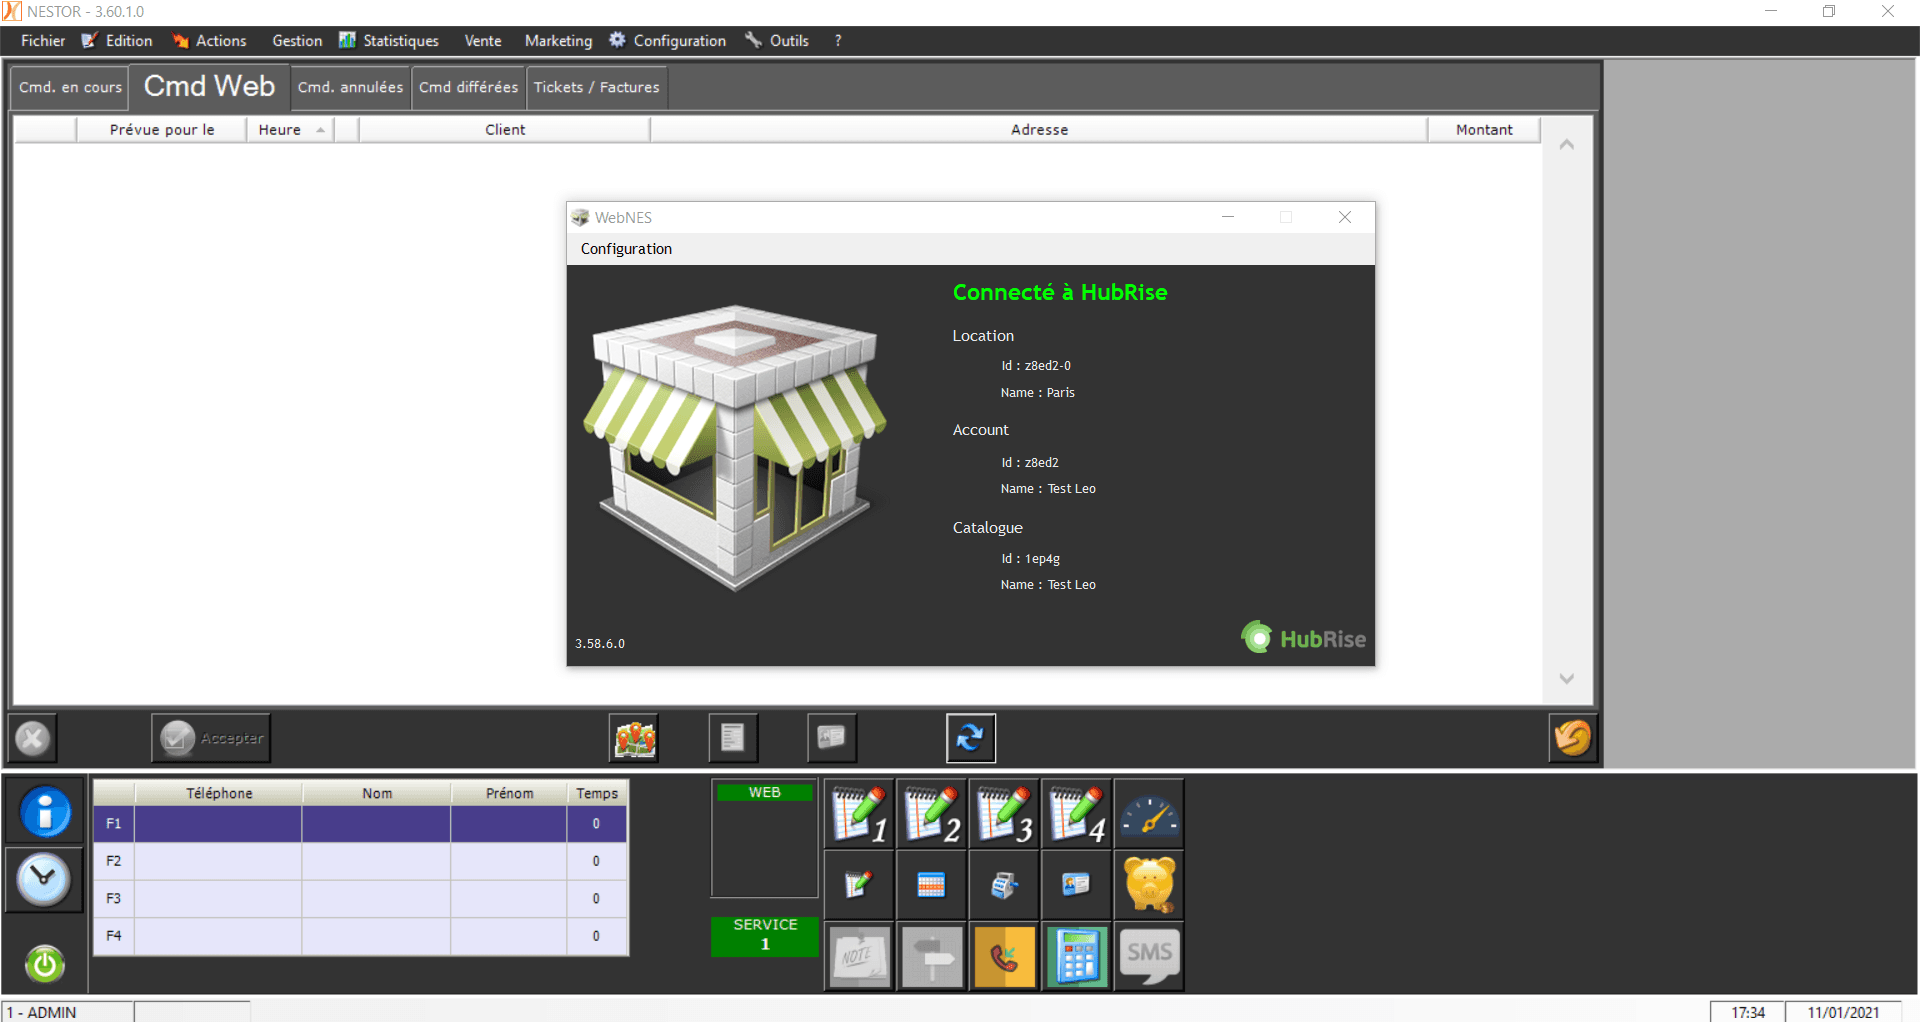Click the incoming phone call icon
The width and height of the screenshot is (1920, 1022).
tap(1004, 957)
